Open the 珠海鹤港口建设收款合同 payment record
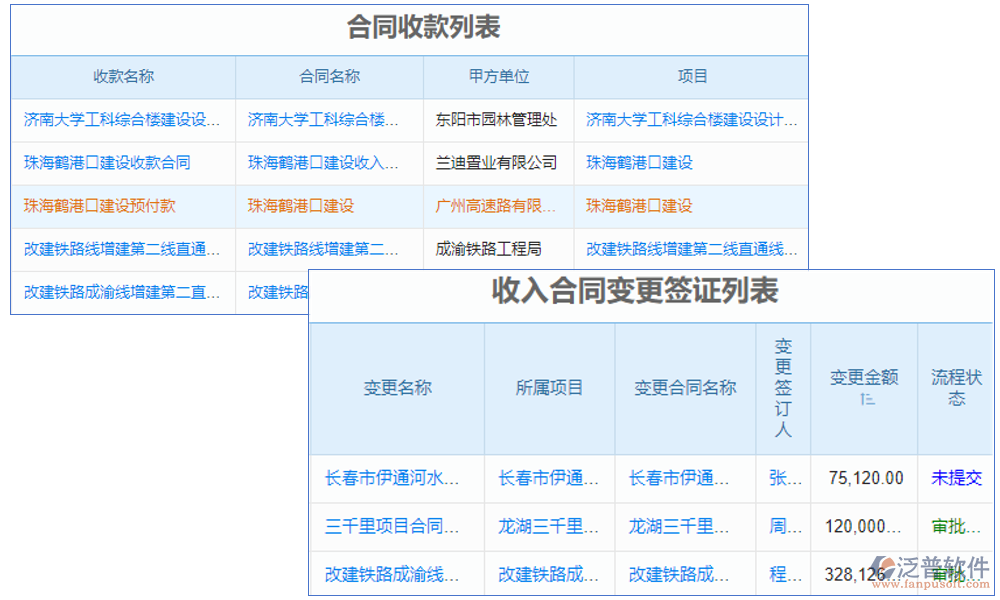This screenshot has height=600, width=1000. tap(110, 163)
